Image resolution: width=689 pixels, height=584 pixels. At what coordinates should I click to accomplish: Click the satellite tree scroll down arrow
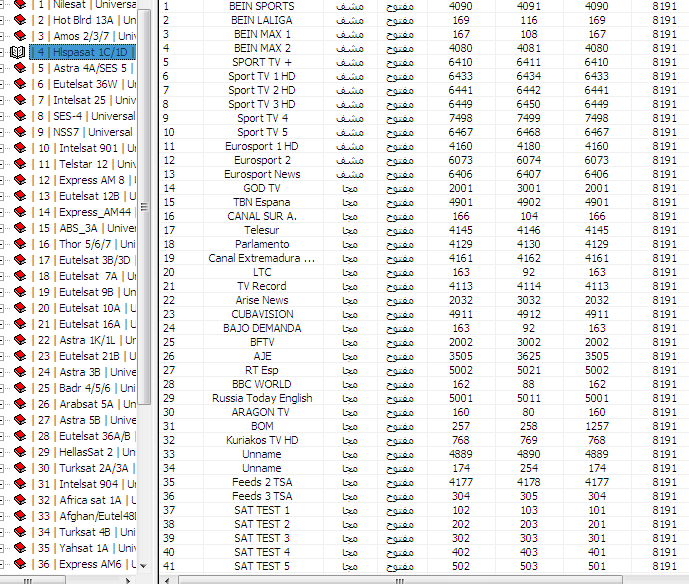[144, 566]
